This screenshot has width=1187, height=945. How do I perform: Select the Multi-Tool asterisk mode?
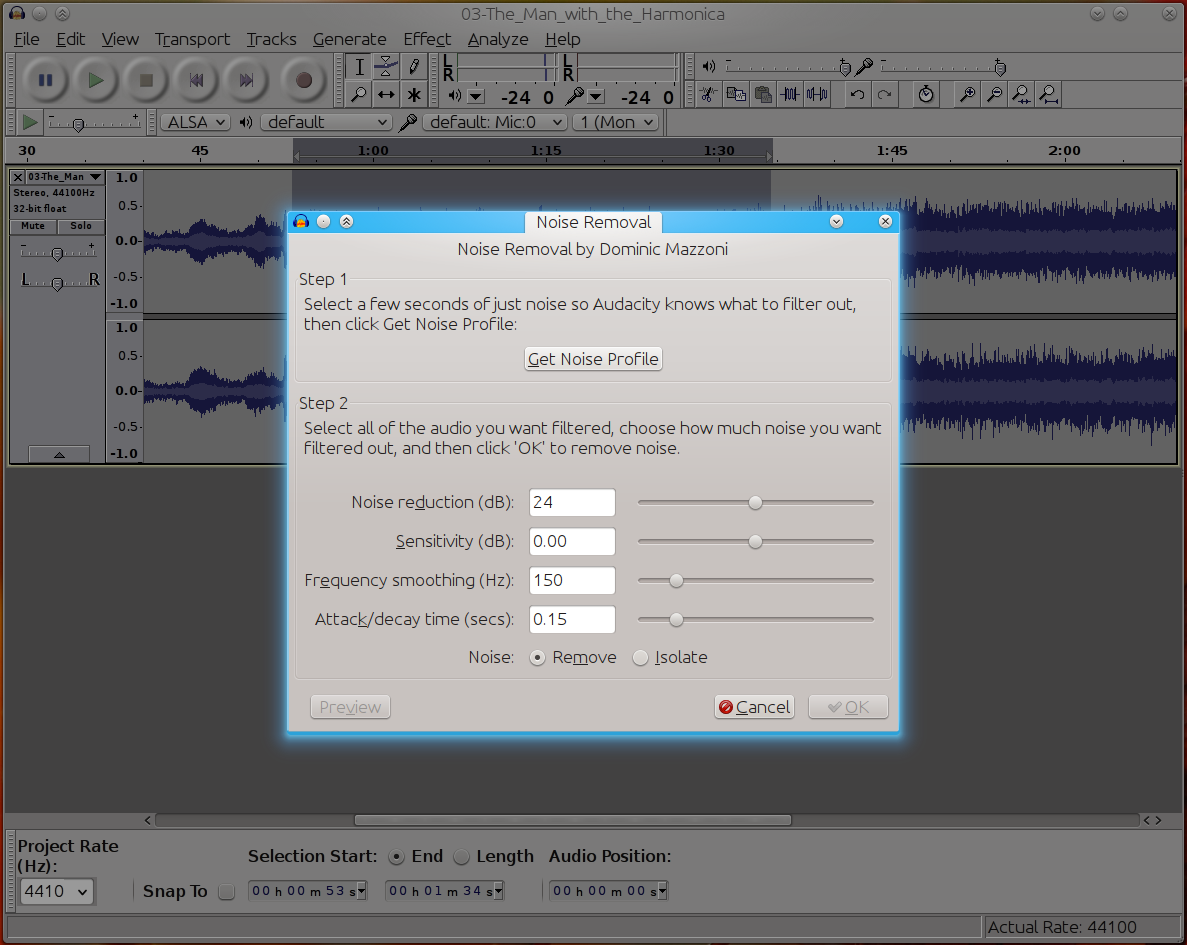click(x=413, y=95)
